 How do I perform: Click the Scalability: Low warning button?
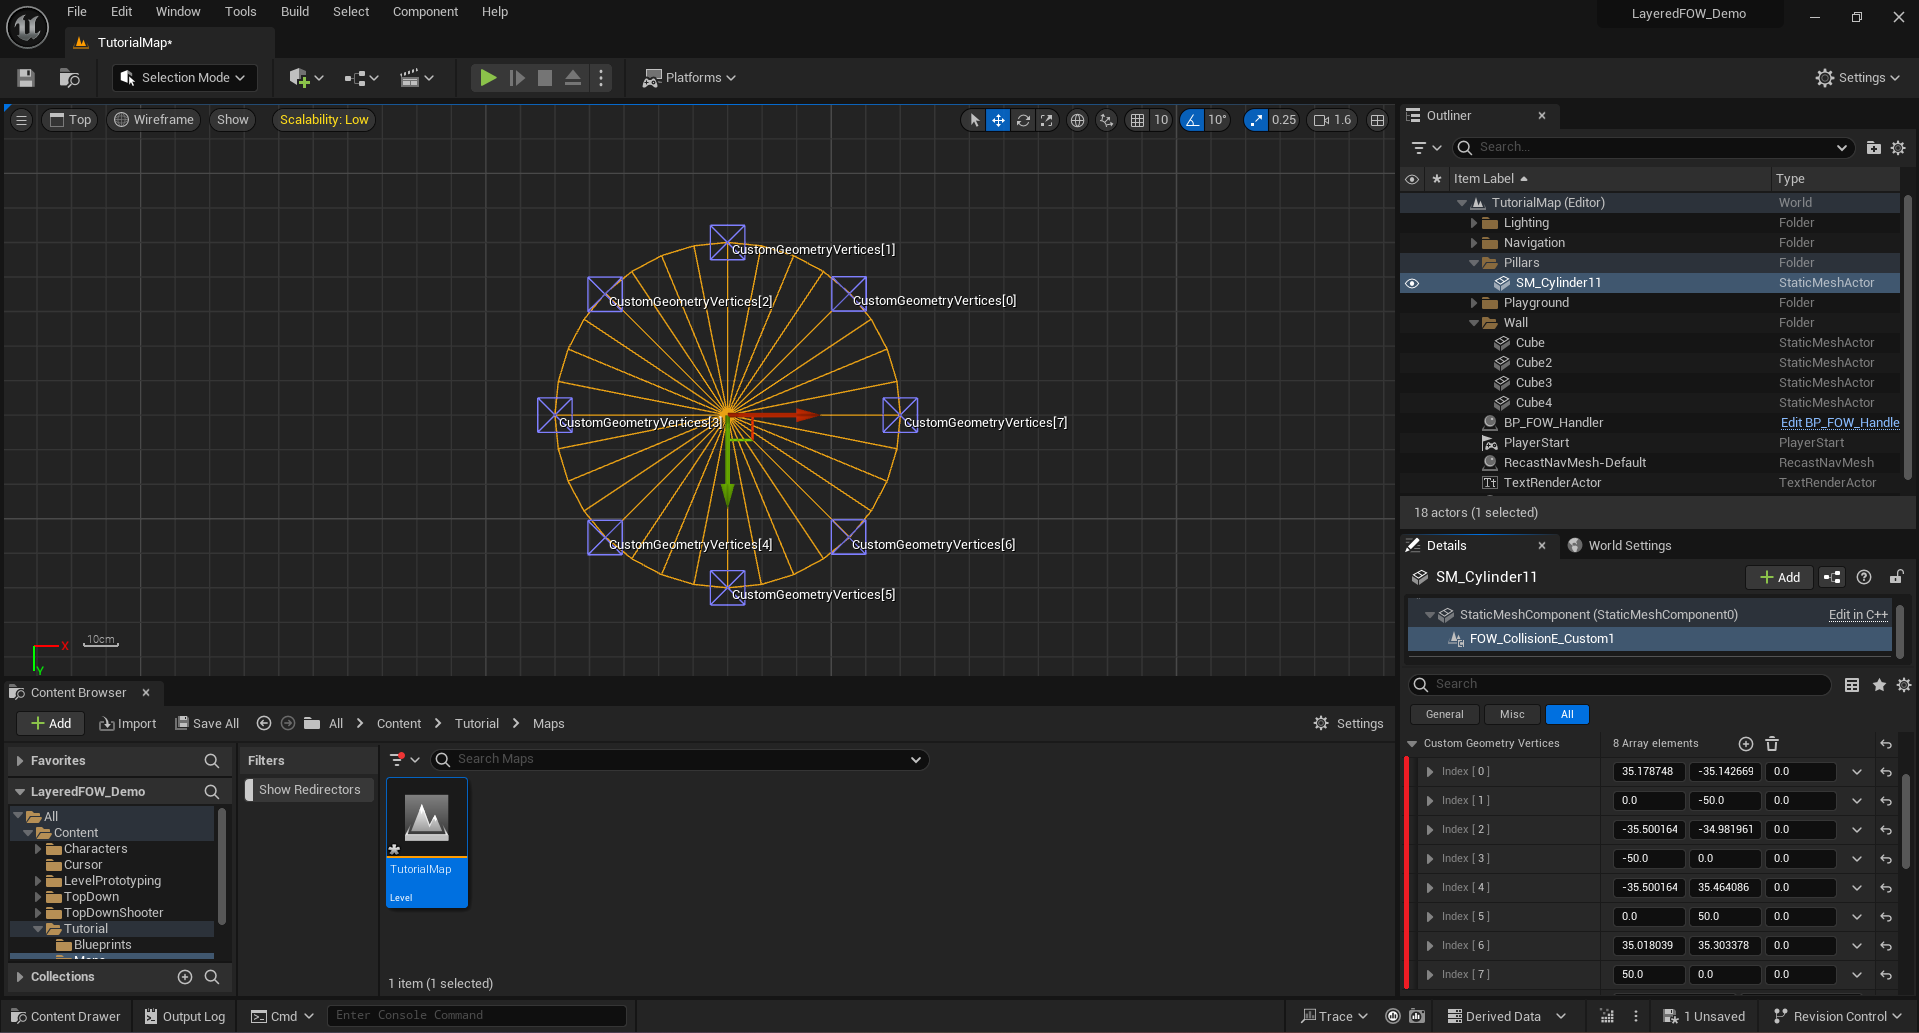[324, 120]
